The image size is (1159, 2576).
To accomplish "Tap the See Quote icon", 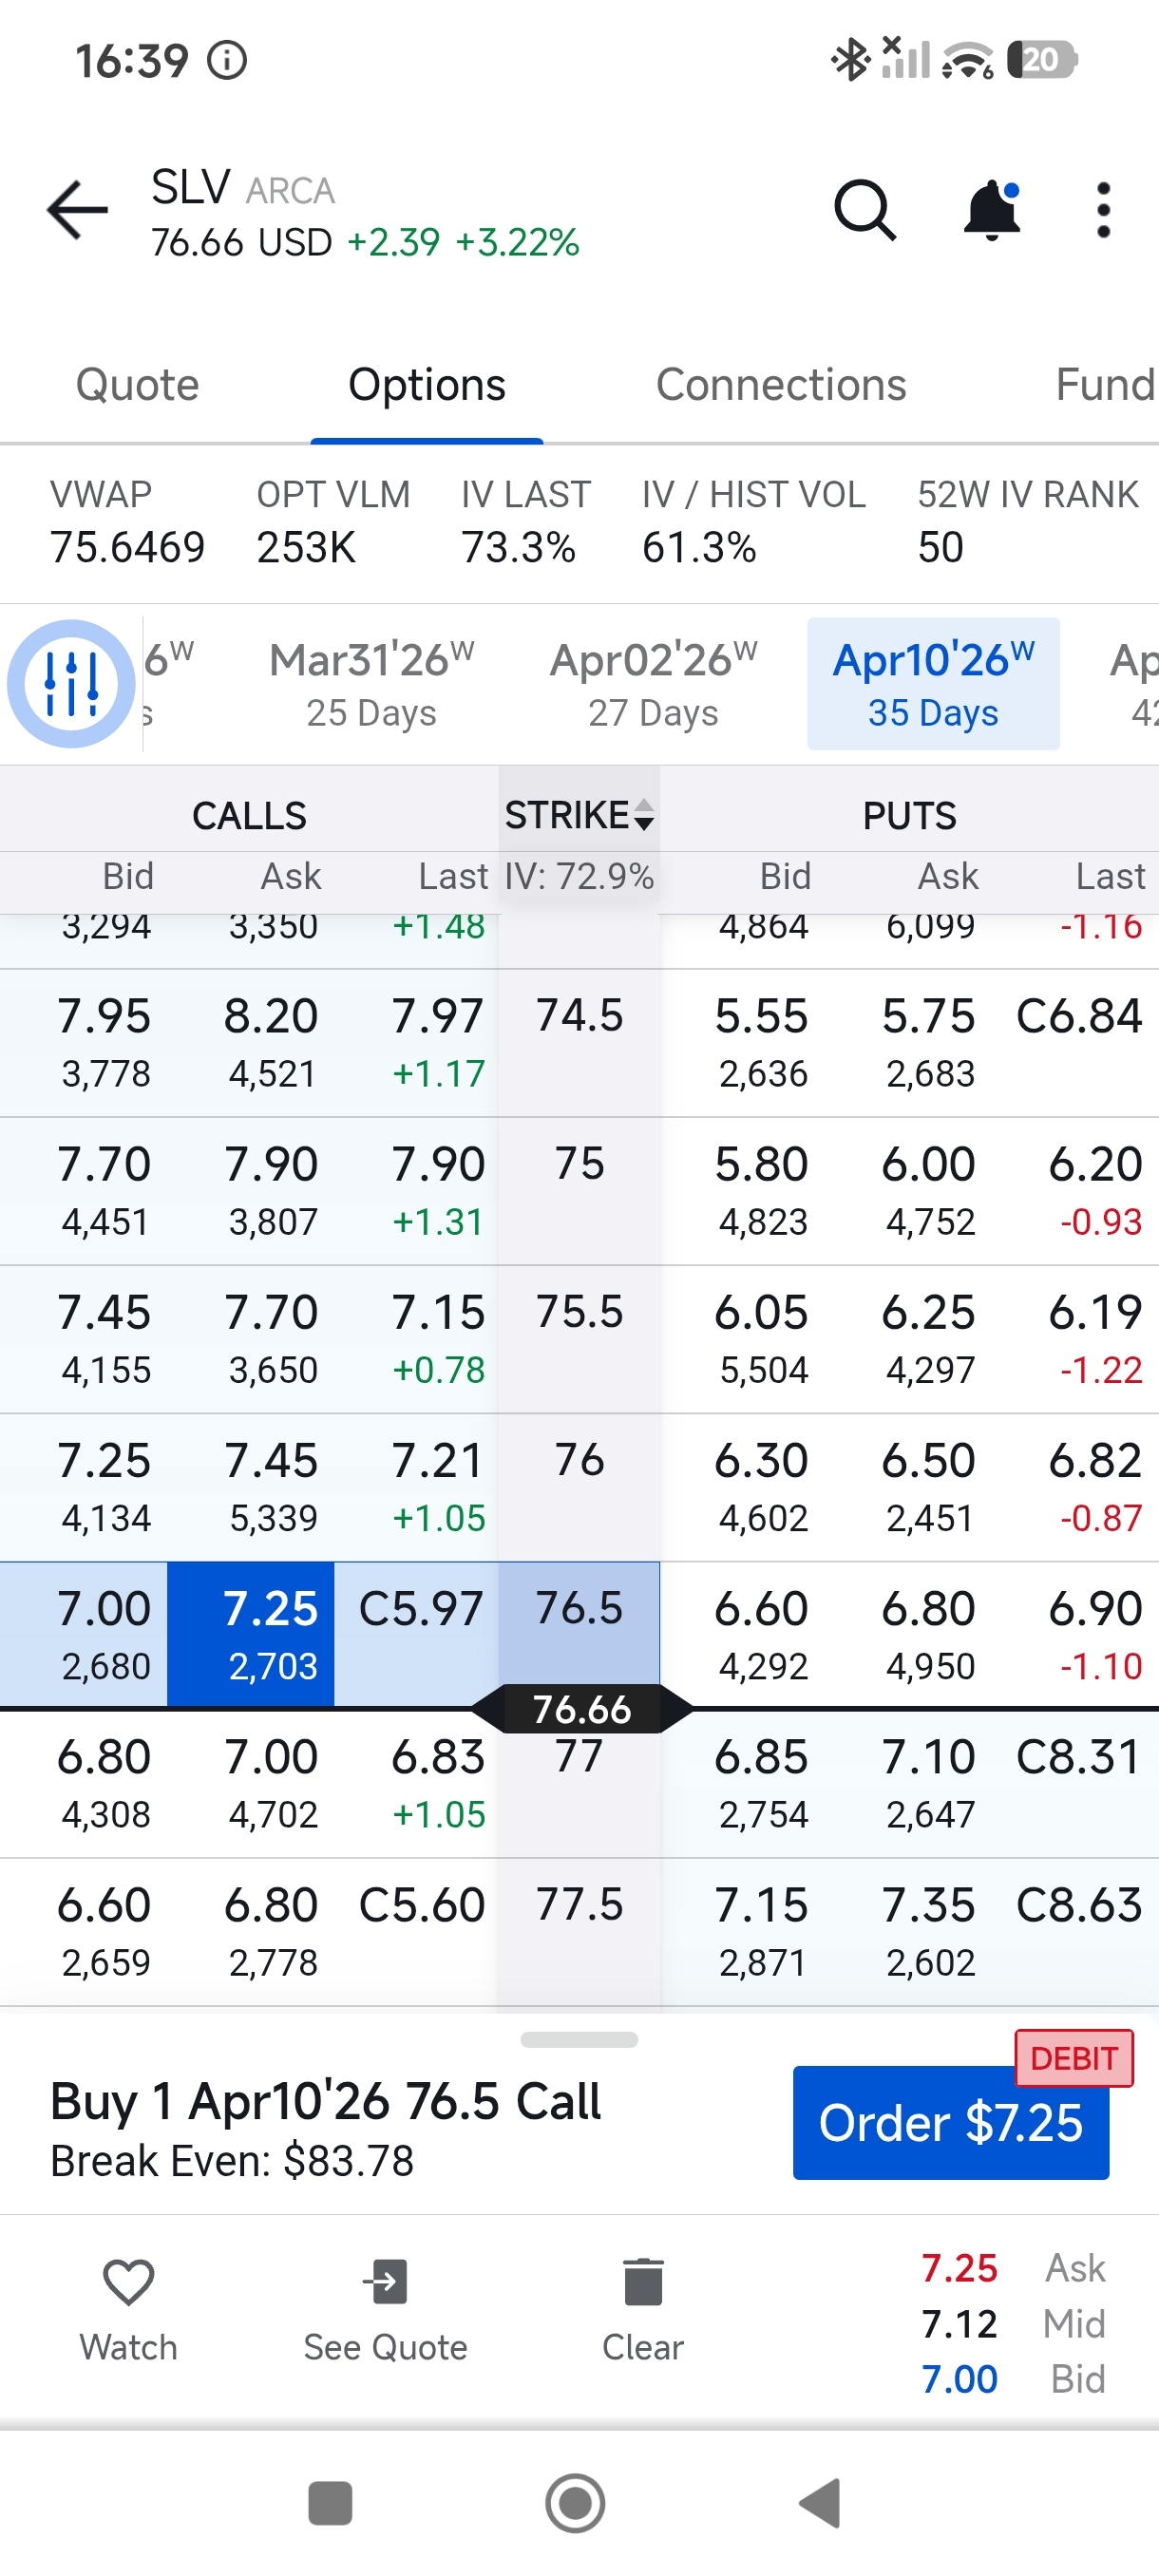I will [x=385, y=2282].
